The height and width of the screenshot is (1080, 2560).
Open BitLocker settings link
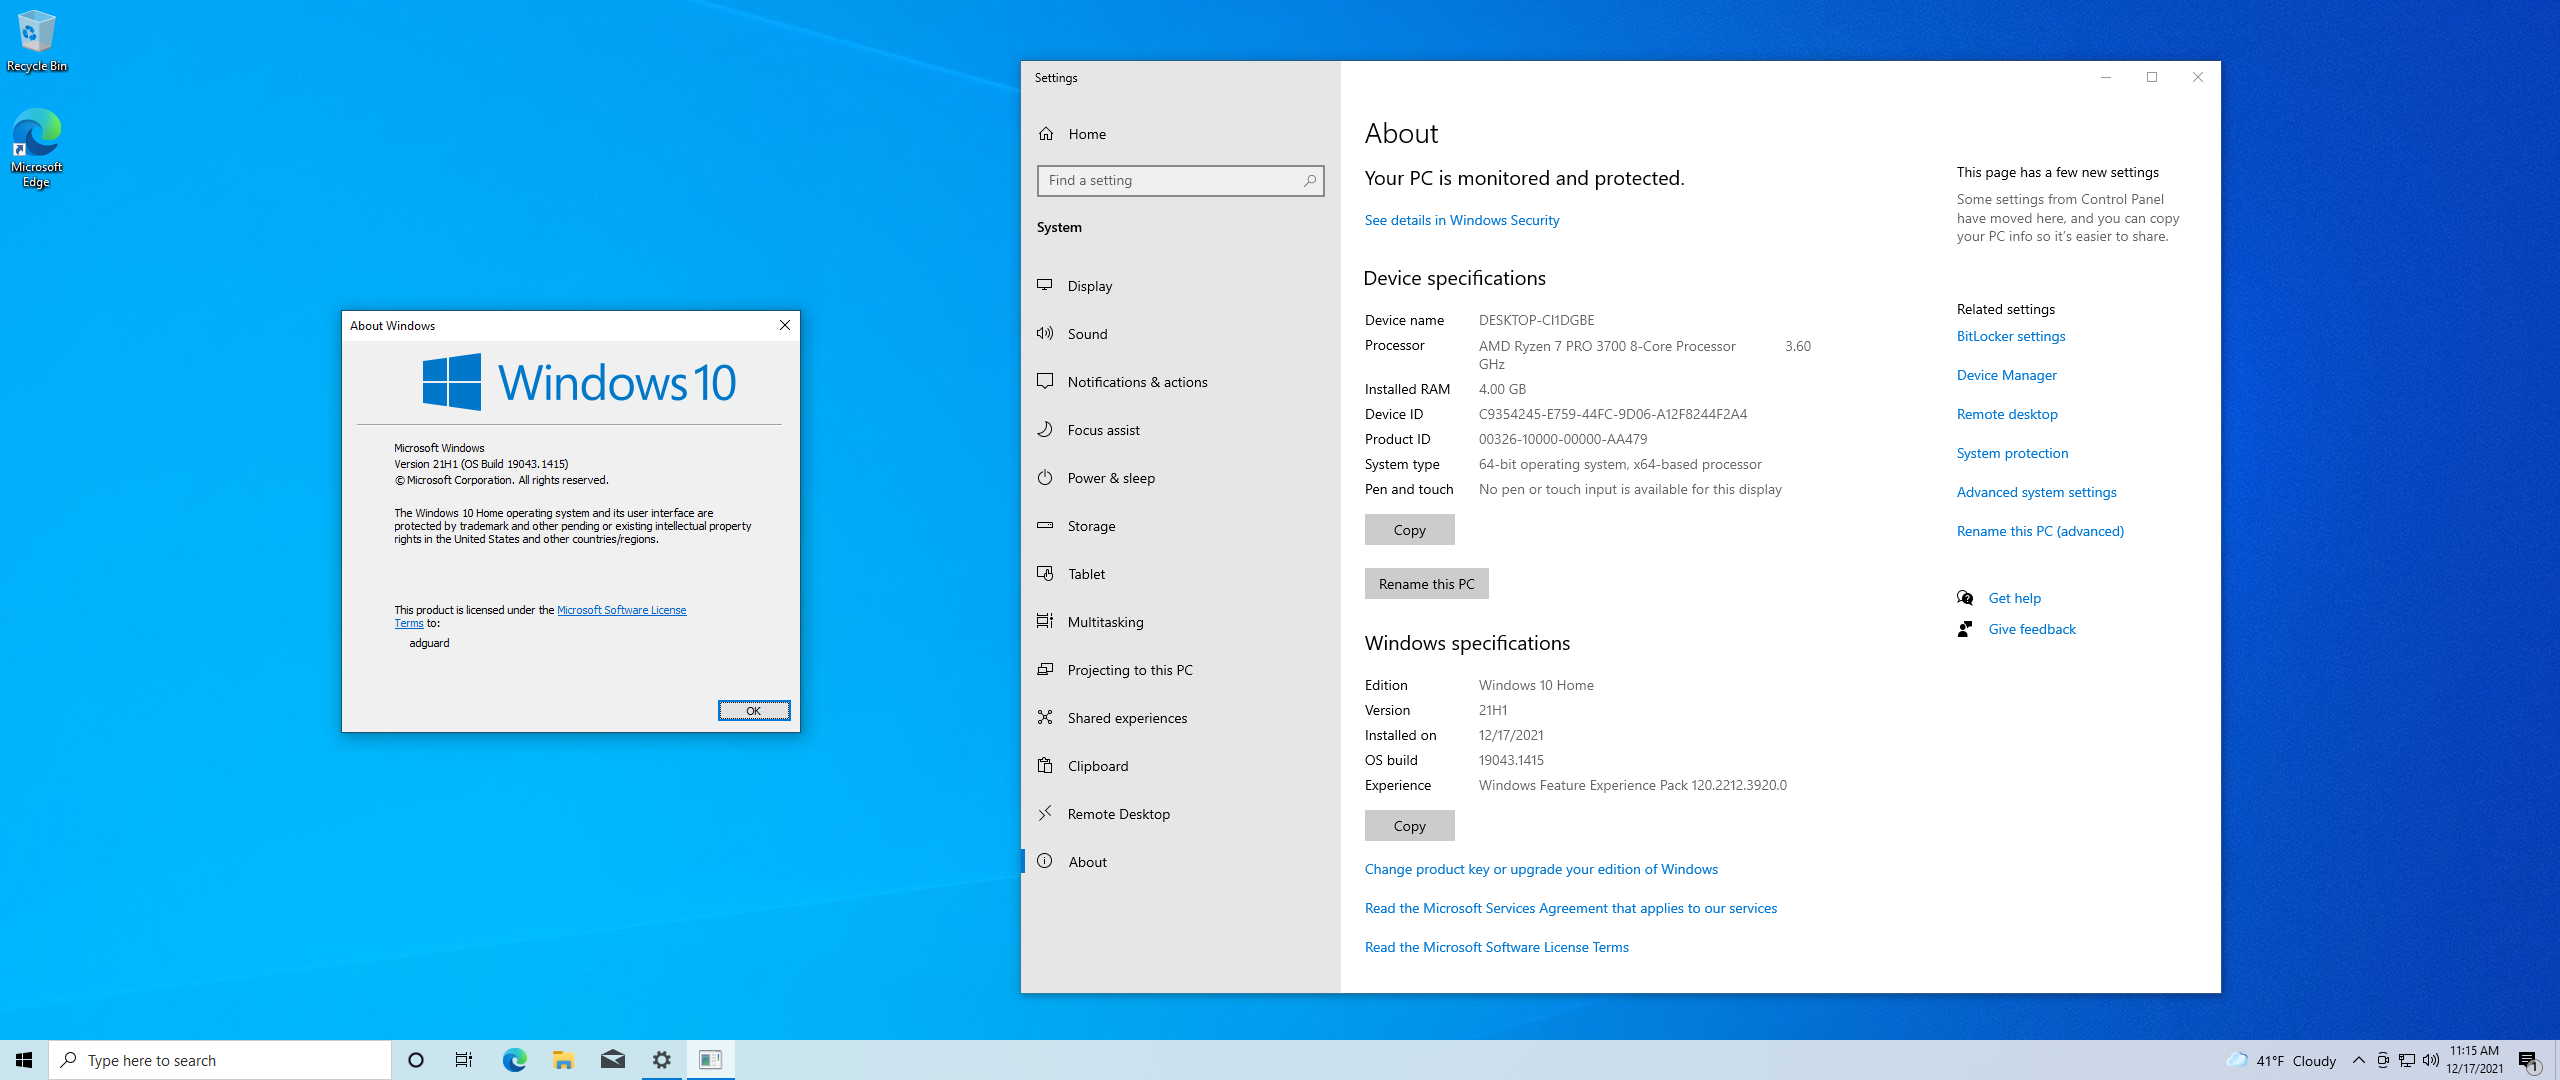[x=2010, y=336]
